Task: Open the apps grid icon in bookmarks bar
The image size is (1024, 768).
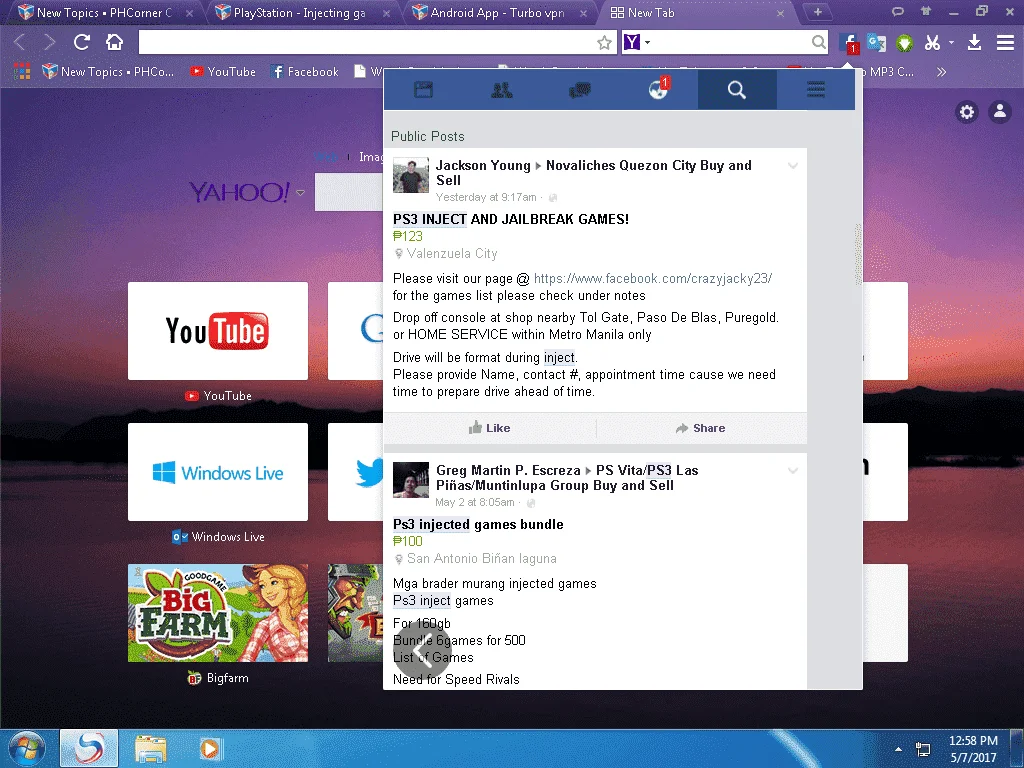Action: click(x=22, y=71)
